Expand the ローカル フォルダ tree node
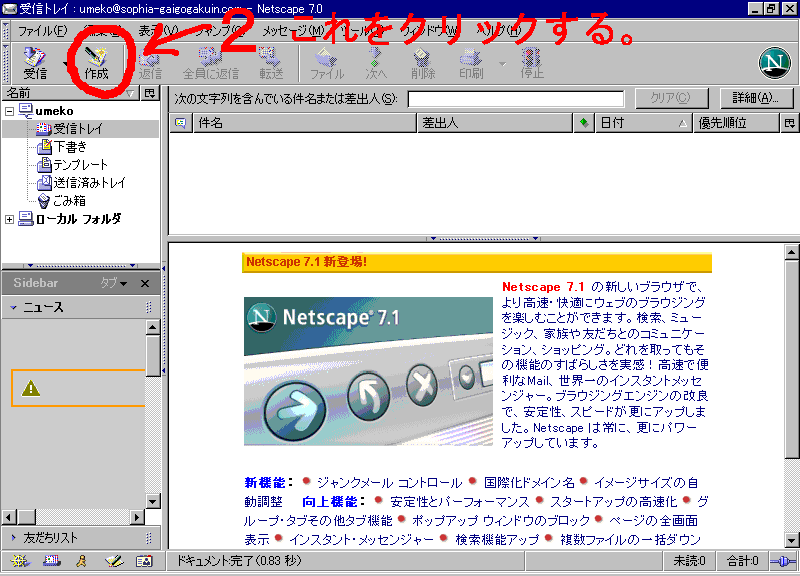The height and width of the screenshot is (576, 800). click(10, 219)
